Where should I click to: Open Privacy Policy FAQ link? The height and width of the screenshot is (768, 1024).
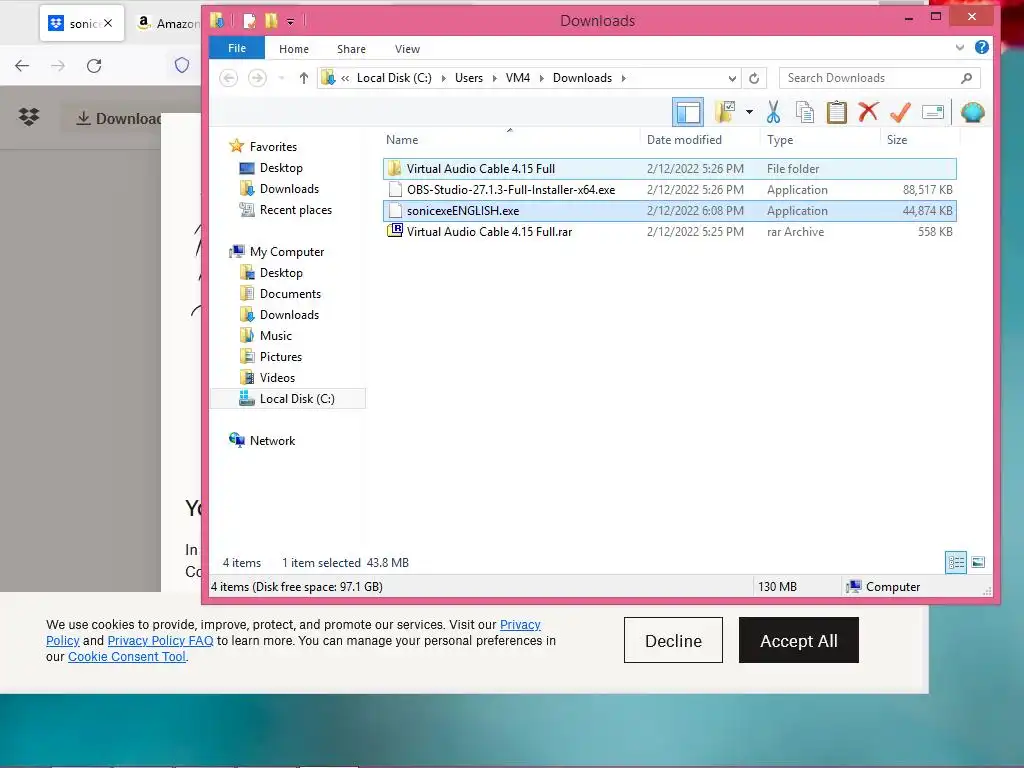[160, 641]
